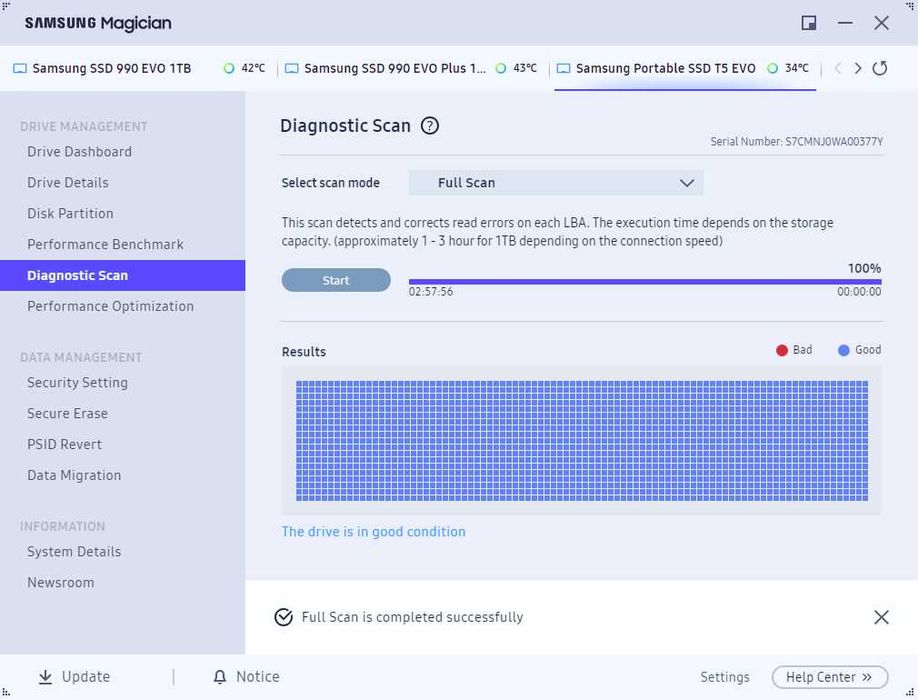Click the Update download icon

coord(45,677)
